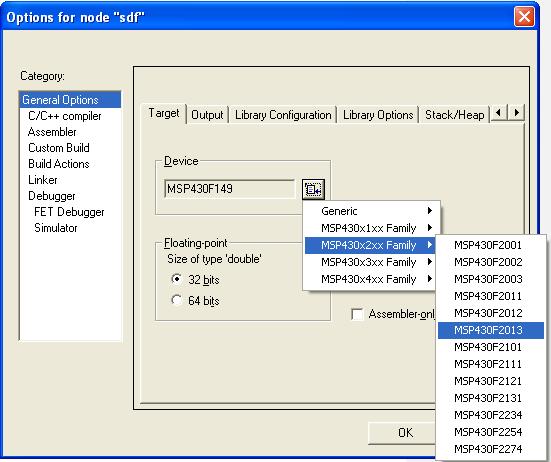Switch to the Target tab
Screen dimensions: 551x462
point(164,113)
